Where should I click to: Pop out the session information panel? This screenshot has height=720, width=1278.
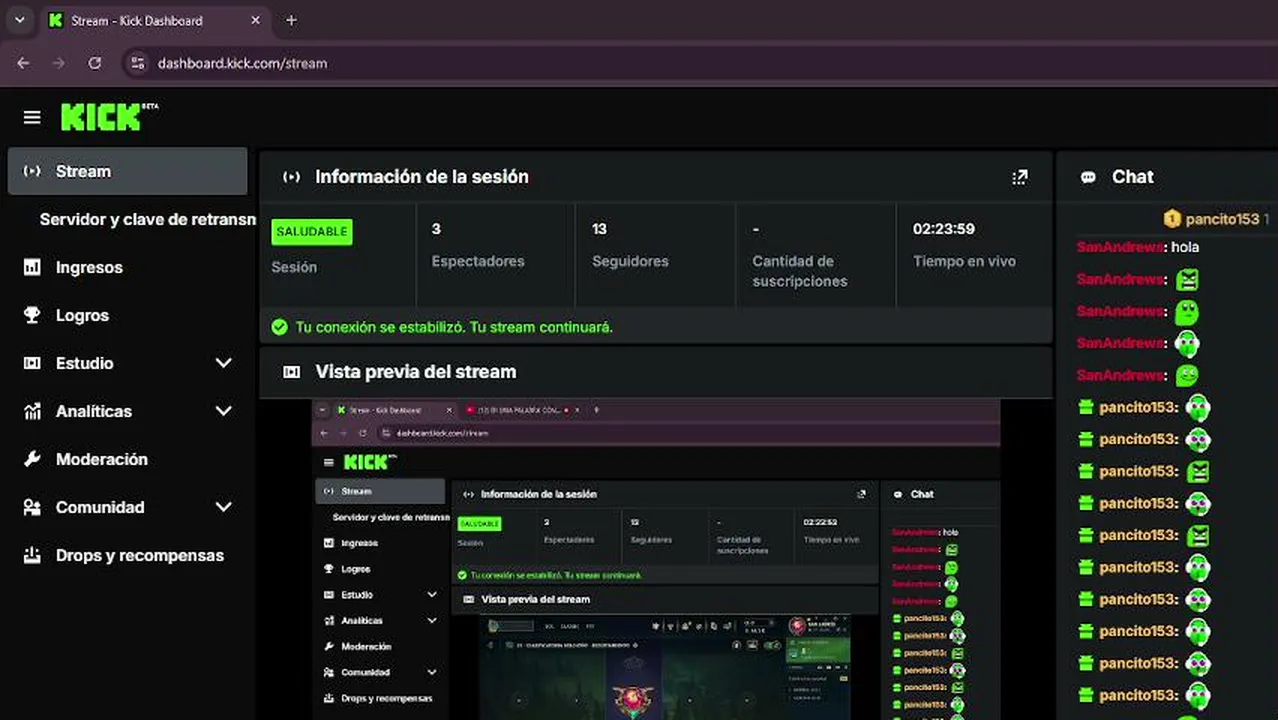click(x=1020, y=177)
